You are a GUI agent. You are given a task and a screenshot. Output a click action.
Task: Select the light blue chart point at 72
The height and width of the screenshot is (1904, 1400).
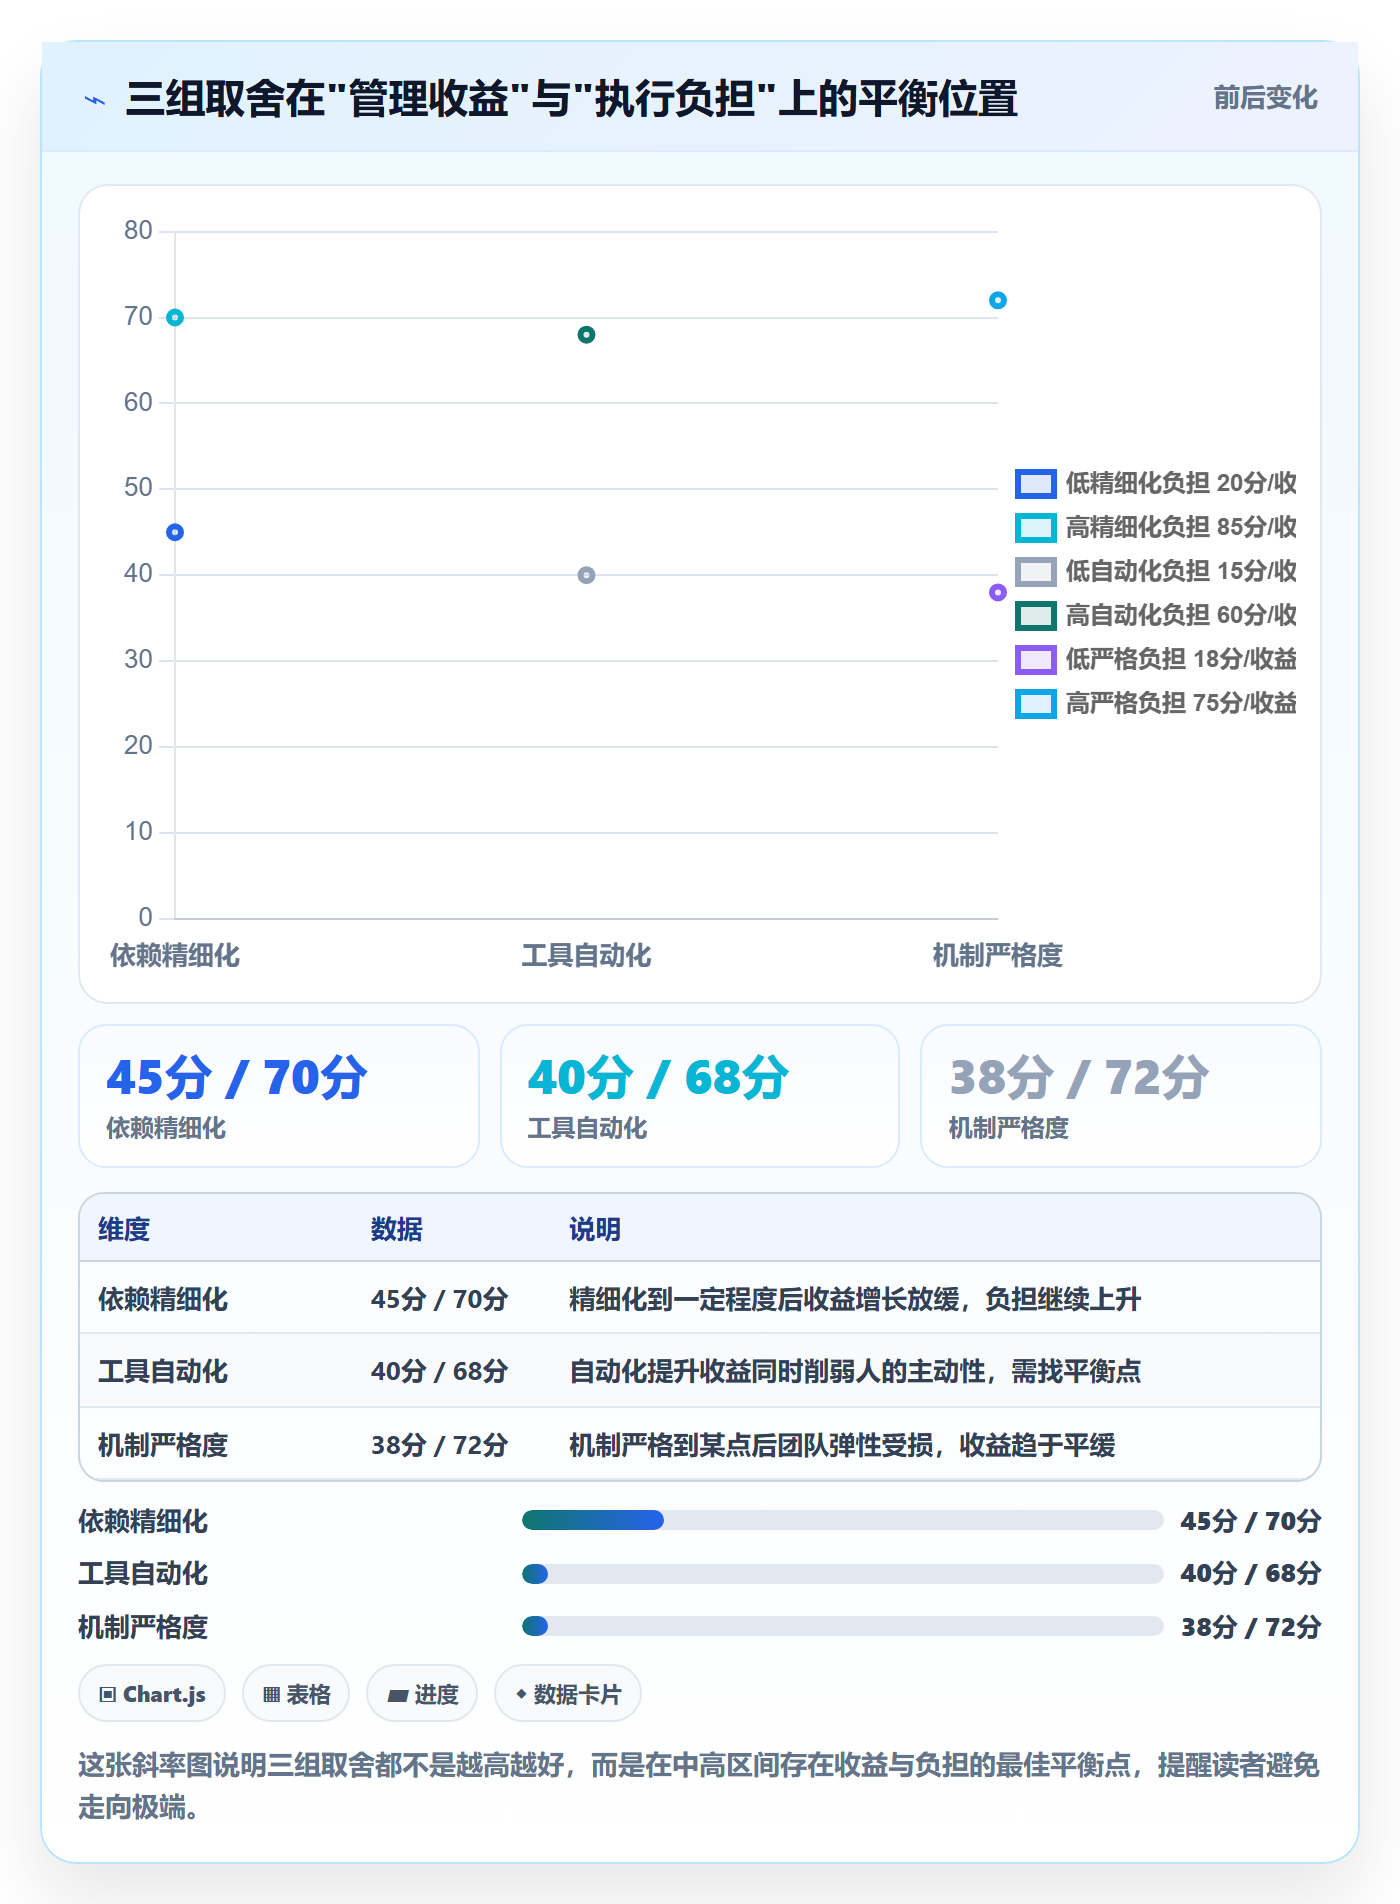coord(998,300)
